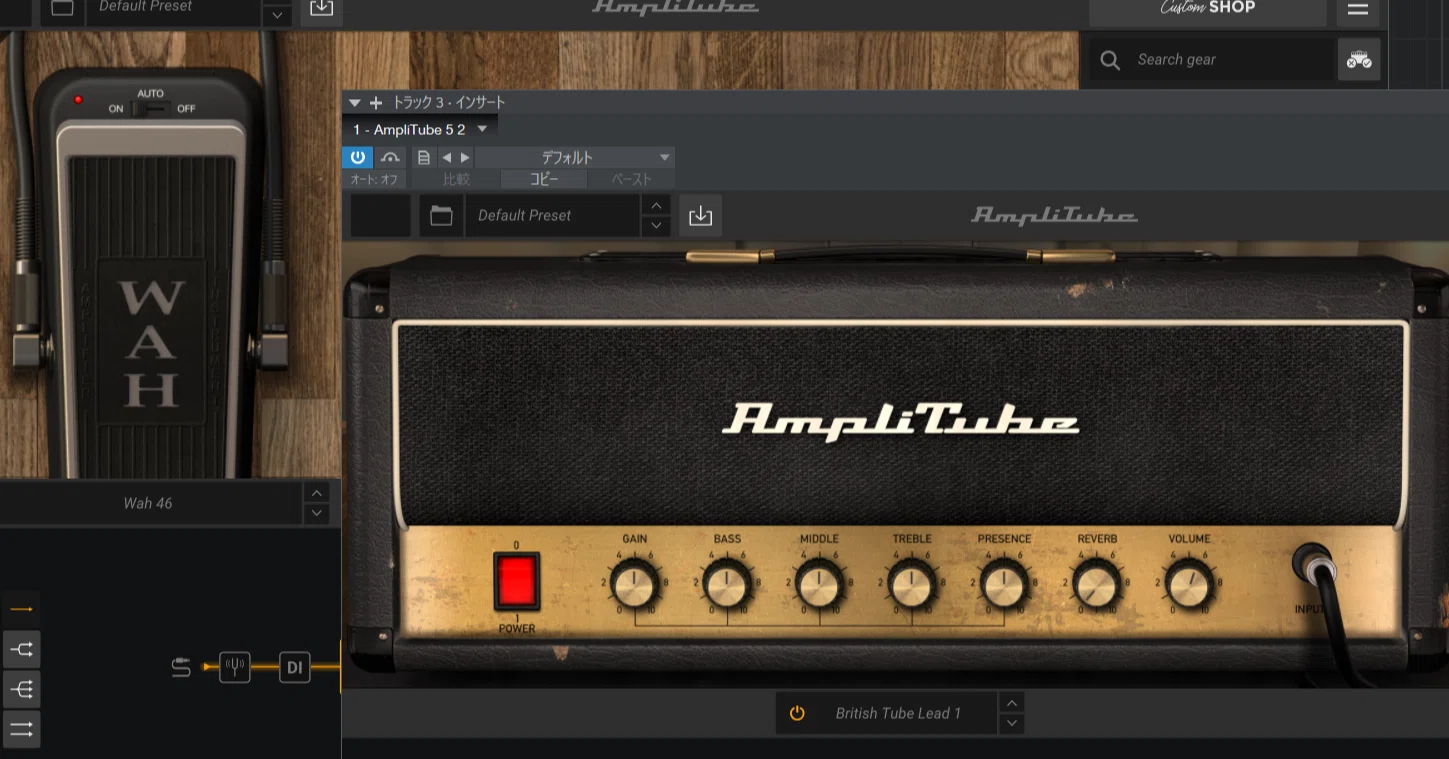Toggle the blue plugin bypass power button
Screen dimensions: 1449x759
[x=358, y=158]
